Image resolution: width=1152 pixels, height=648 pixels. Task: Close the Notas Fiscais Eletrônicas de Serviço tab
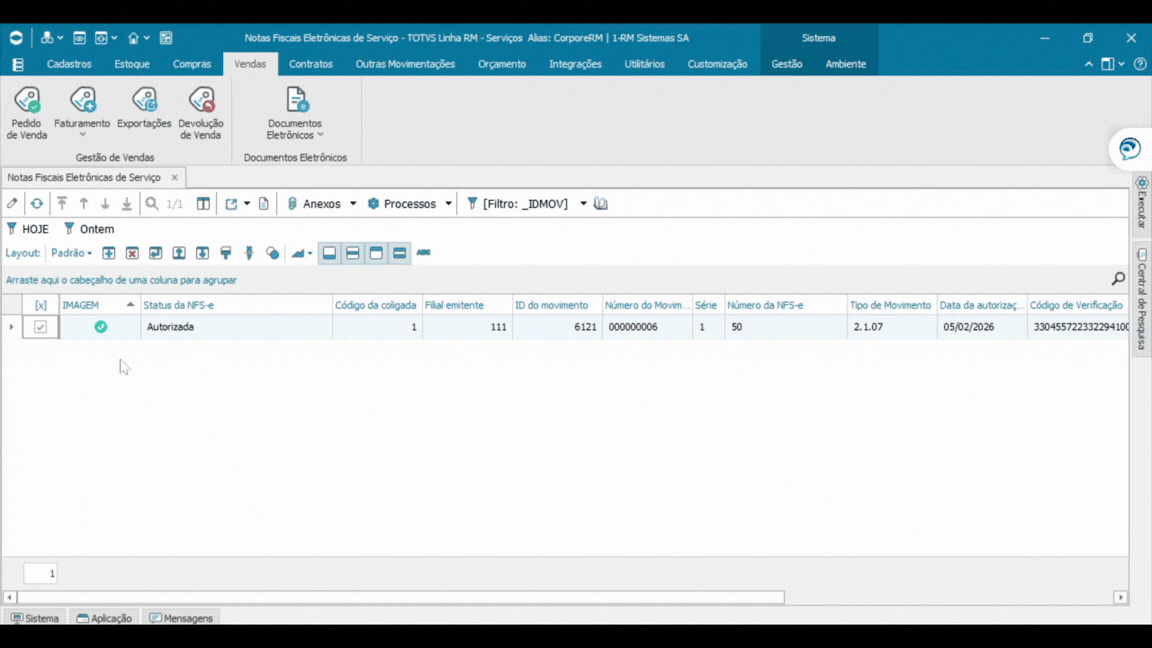click(x=174, y=177)
